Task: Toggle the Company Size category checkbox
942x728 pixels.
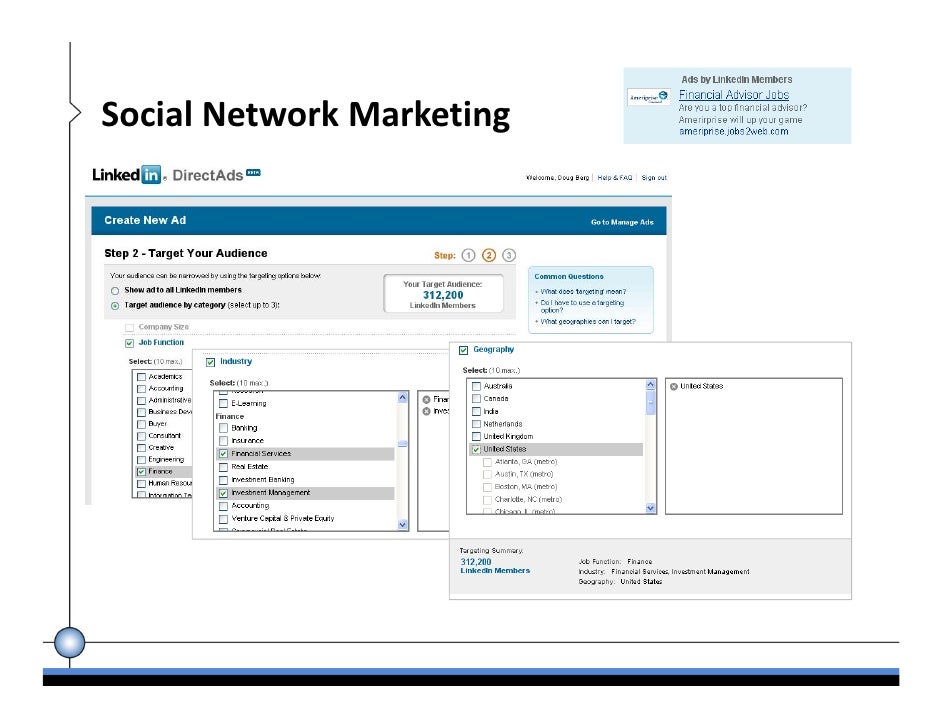Action: pos(129,327)
